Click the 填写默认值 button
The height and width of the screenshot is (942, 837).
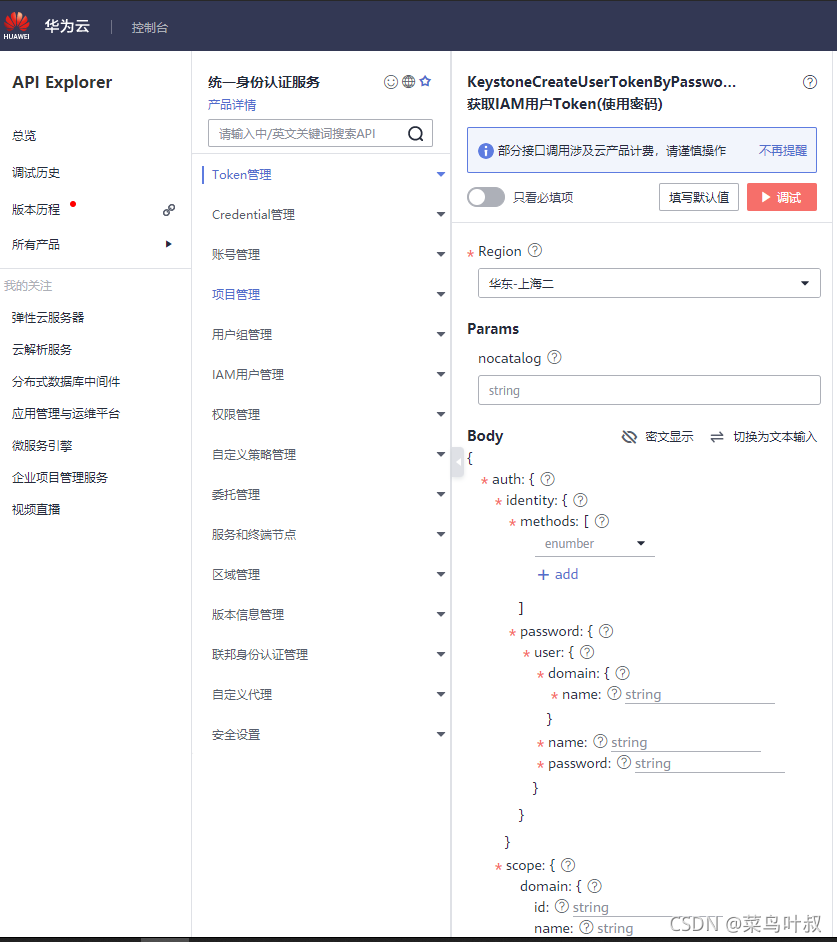(699, 197)
